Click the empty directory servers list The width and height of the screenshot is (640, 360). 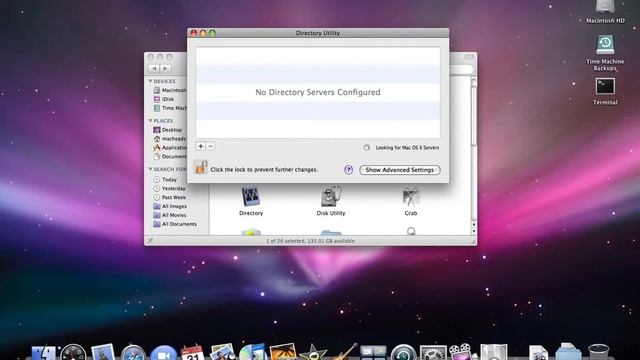coord(318,93)
